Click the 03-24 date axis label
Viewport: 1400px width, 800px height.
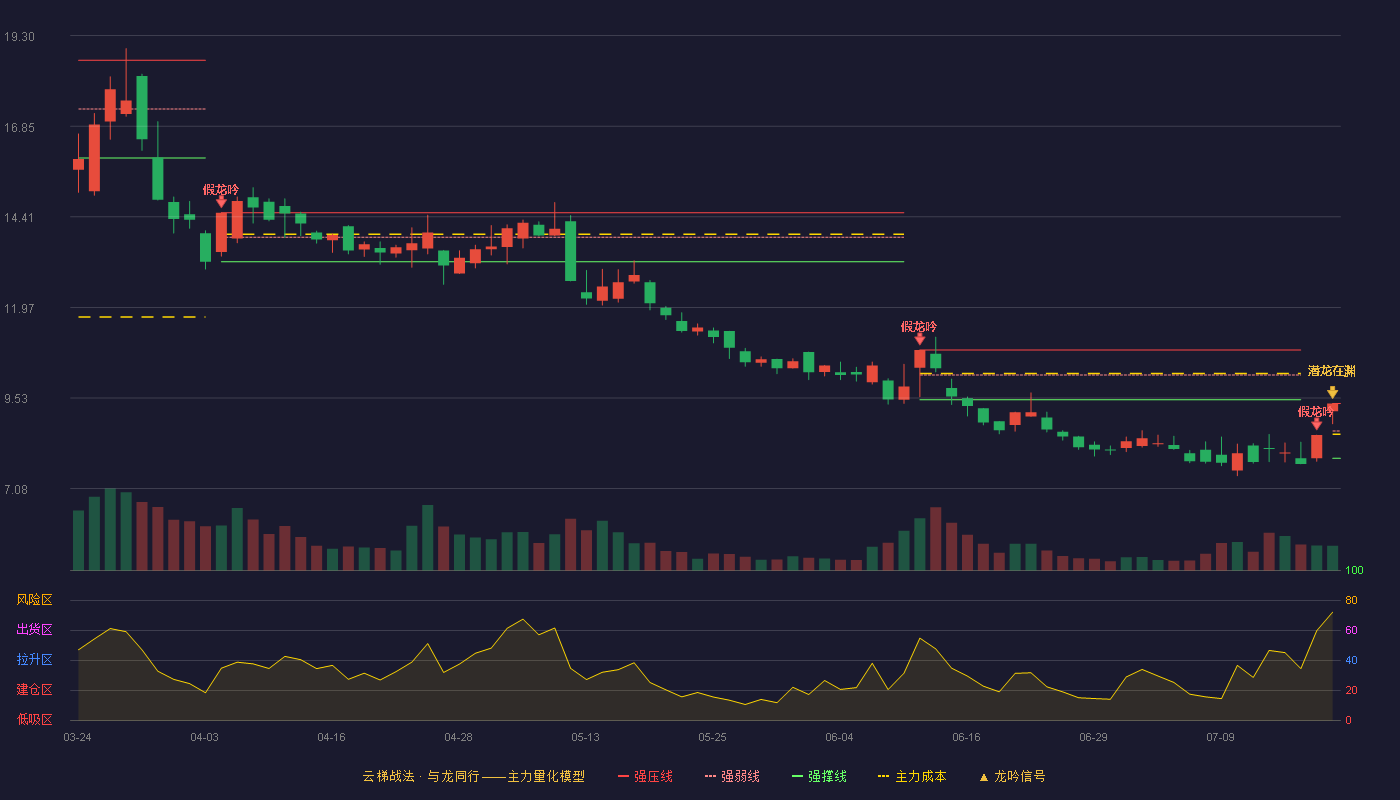click(77, 737)
